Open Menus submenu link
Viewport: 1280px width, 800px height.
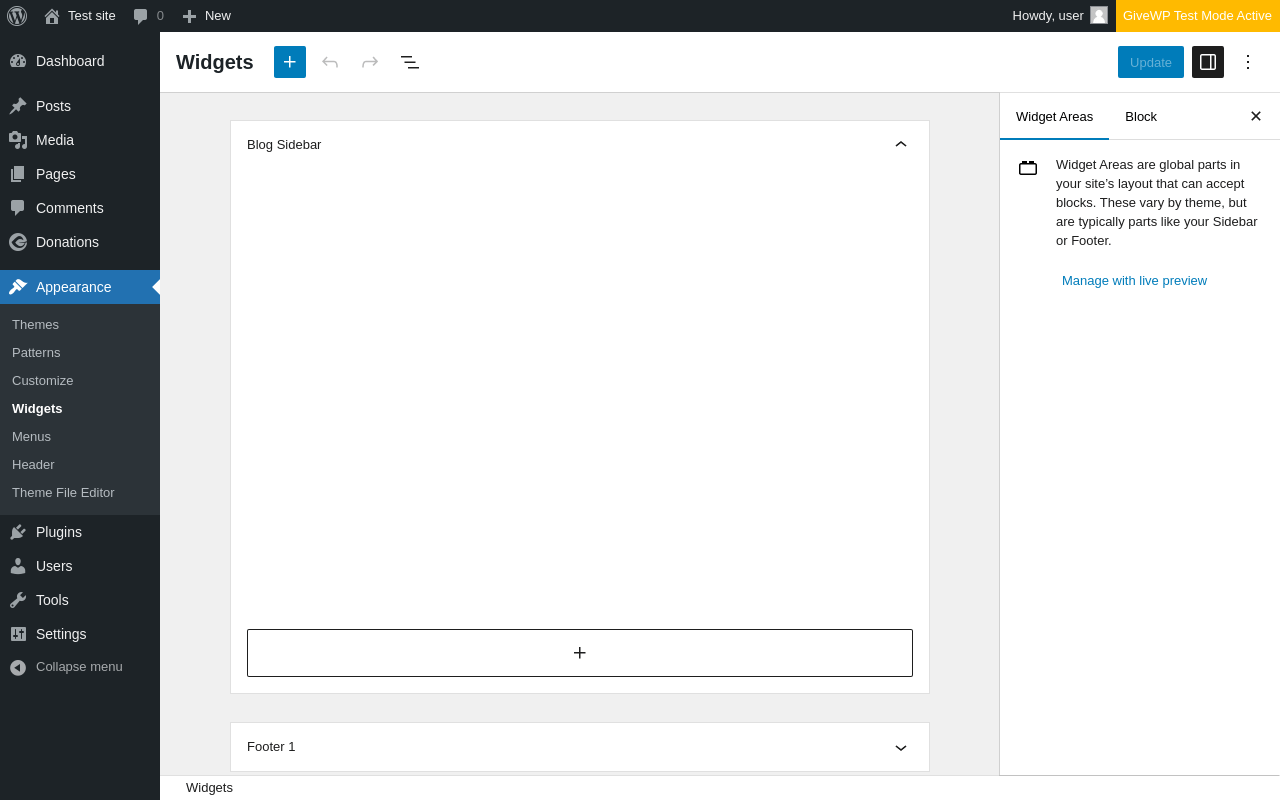[31, 436]
